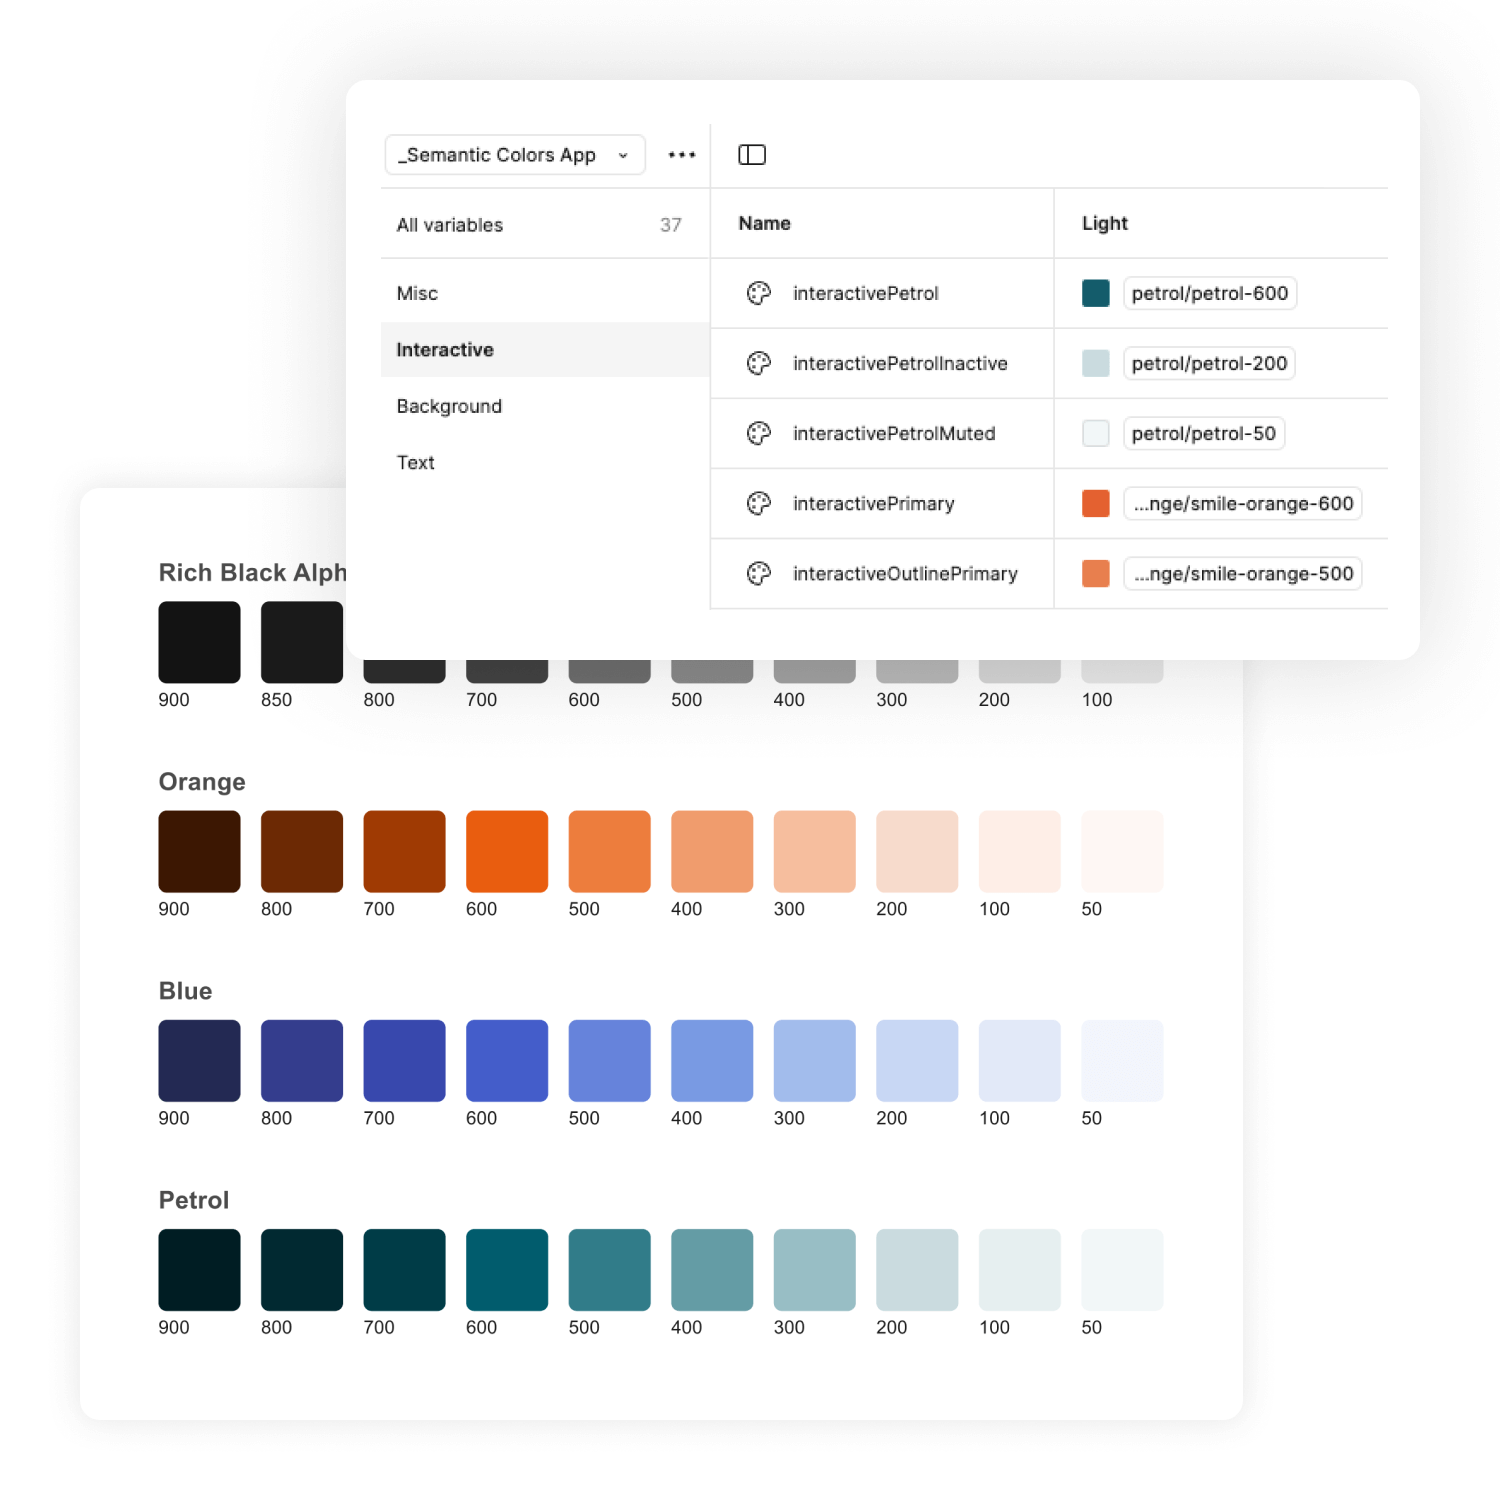Click the palette icon beside interactivePetrol
This screenshot has height=1500, width=1500.
(x=759, y=293)
